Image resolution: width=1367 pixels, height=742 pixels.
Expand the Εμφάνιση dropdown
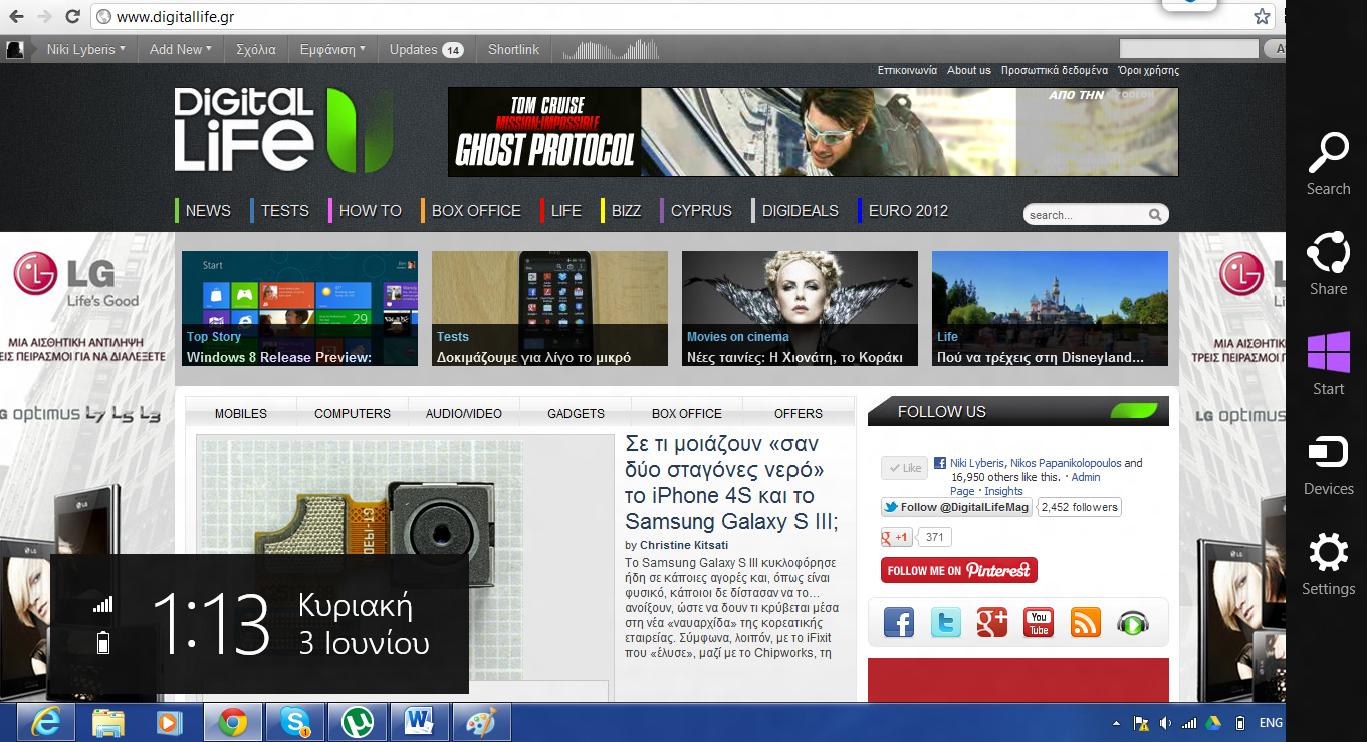(333, 49)
